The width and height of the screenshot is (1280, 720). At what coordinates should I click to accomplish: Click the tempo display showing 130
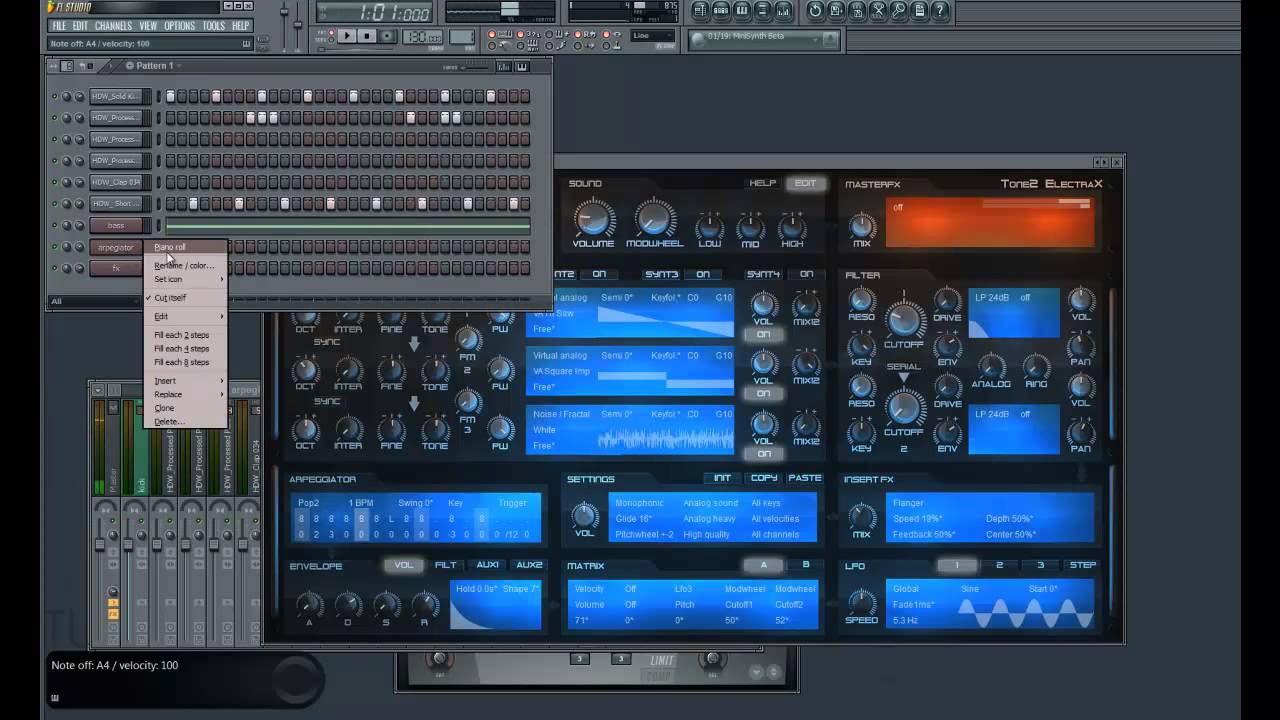421,37
